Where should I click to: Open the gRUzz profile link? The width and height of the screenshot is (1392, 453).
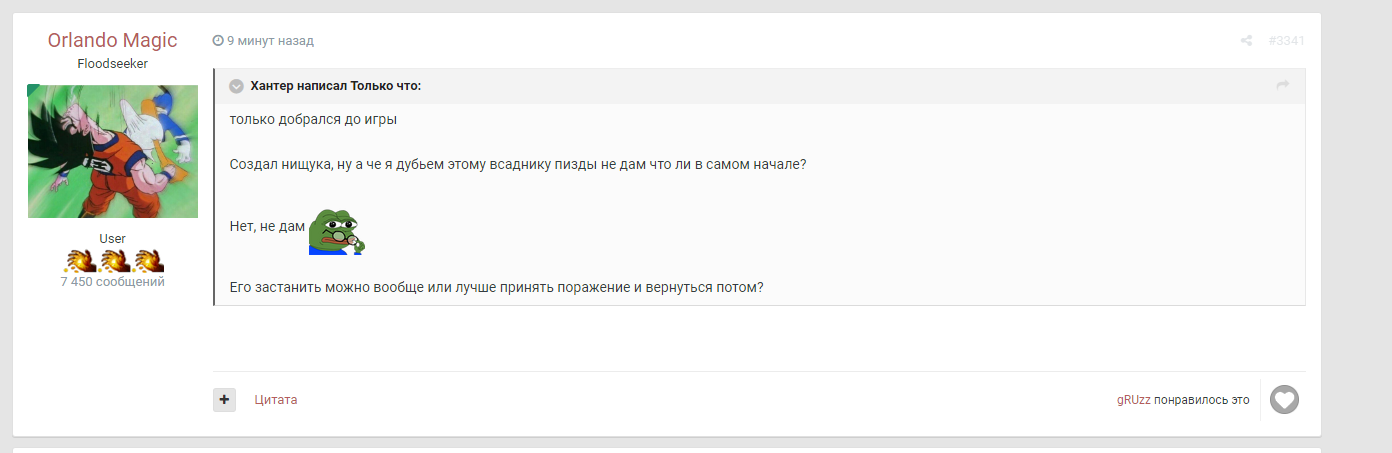[x=1133, y=400]
